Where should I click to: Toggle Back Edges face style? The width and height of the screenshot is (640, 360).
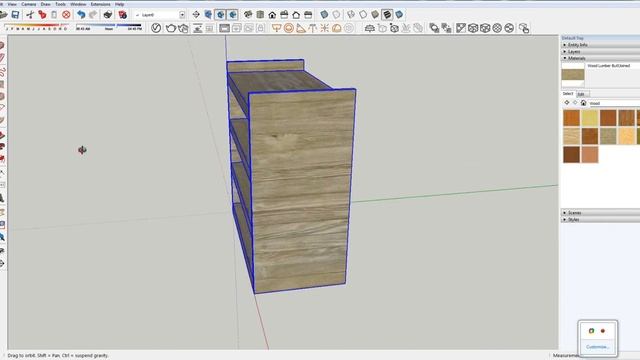pyautogui.click(x=336, y=15)
